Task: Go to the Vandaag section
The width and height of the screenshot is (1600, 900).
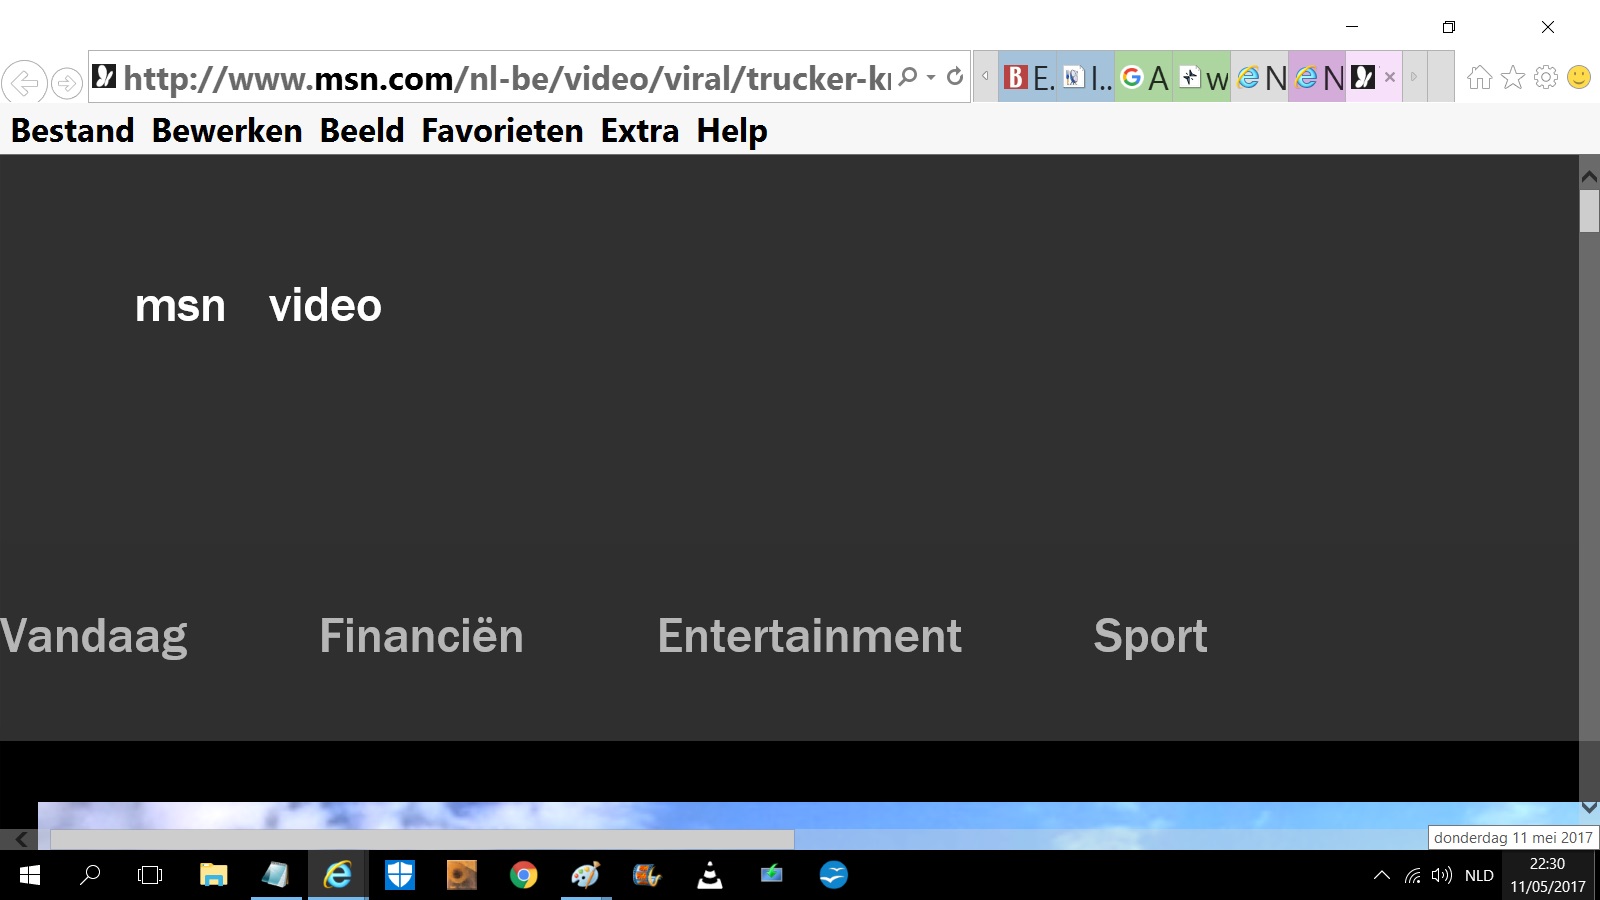Action: tap(94, 637)
